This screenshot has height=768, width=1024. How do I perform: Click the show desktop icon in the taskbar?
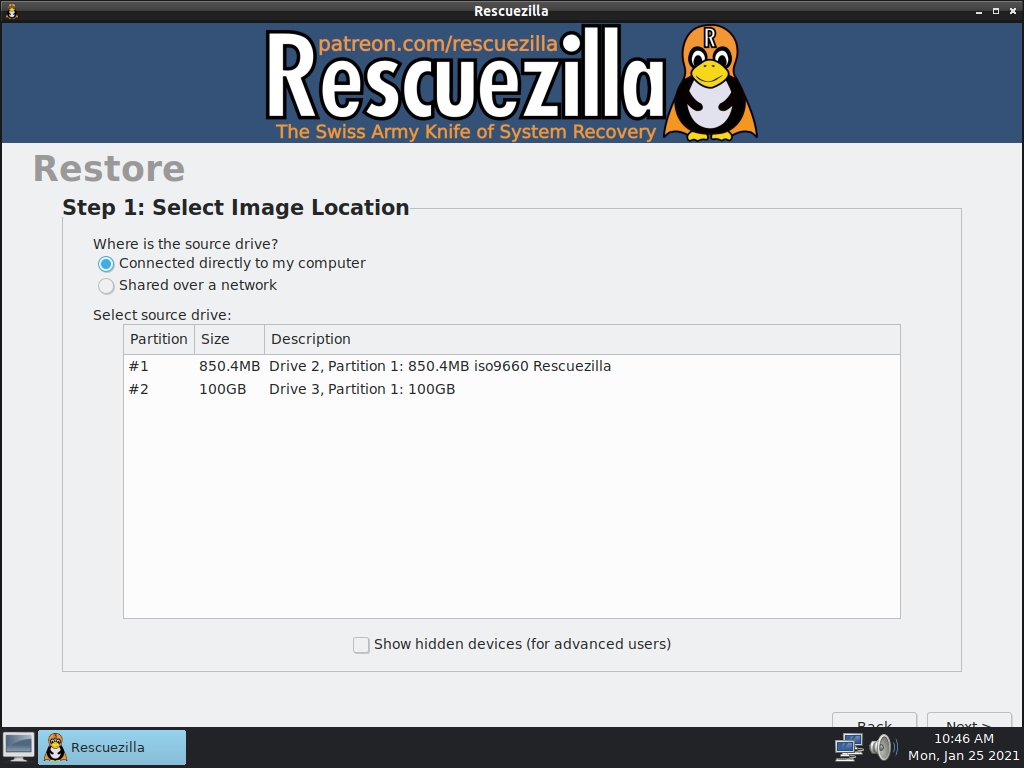(x=19, y=747)
